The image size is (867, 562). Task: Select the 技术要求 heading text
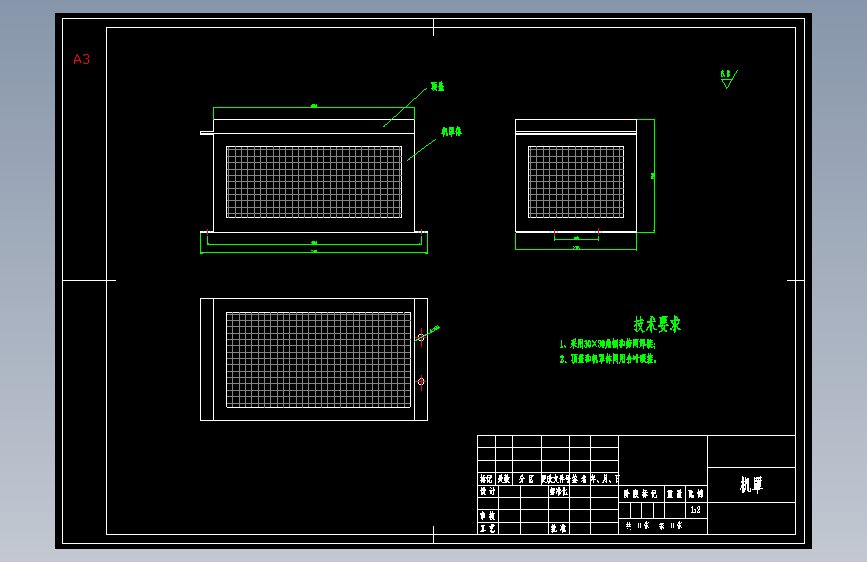(657, 324)
